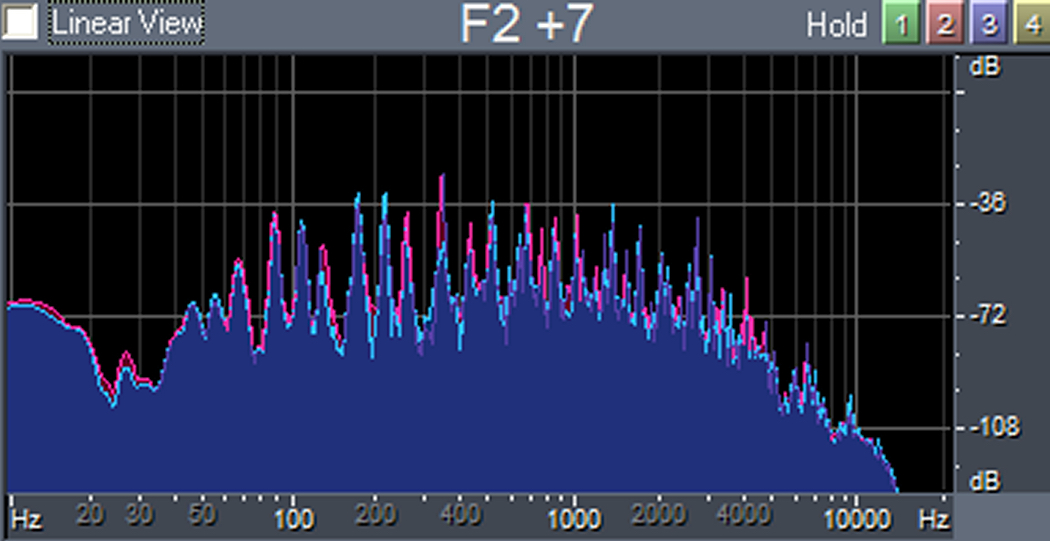The height and width of the screenshot is (541, 1050).
Task: Toggle red Hold slot 2
Action: point(944,24)
